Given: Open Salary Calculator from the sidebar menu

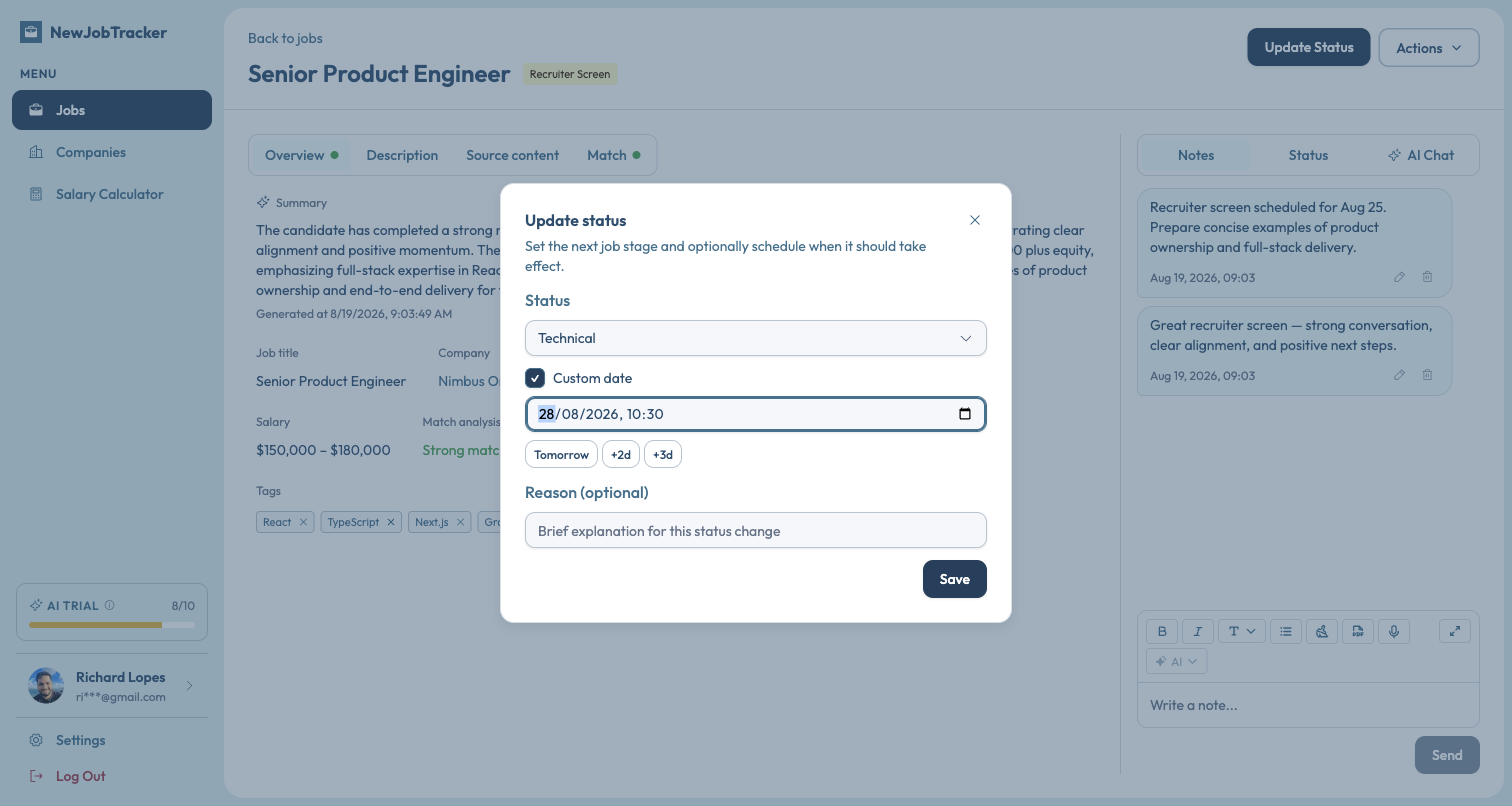Looking at the screenshot, I should tap(112, 194).
